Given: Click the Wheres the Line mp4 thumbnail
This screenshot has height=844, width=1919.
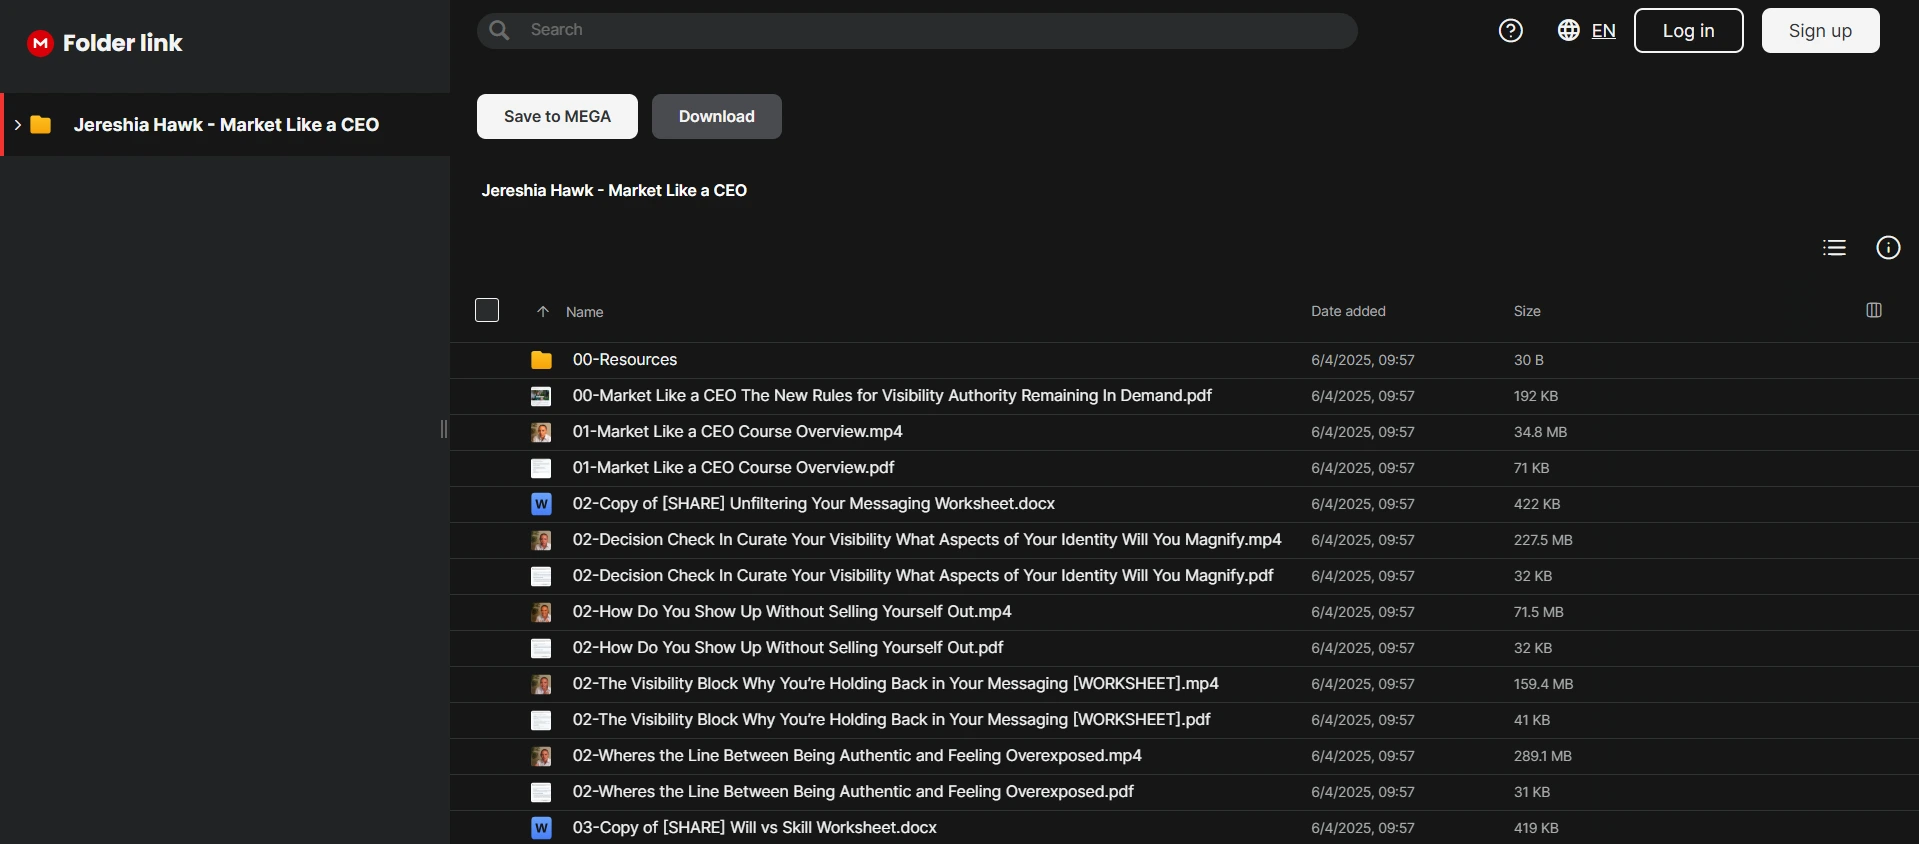Looking at the screenshot, I should 541,756.
